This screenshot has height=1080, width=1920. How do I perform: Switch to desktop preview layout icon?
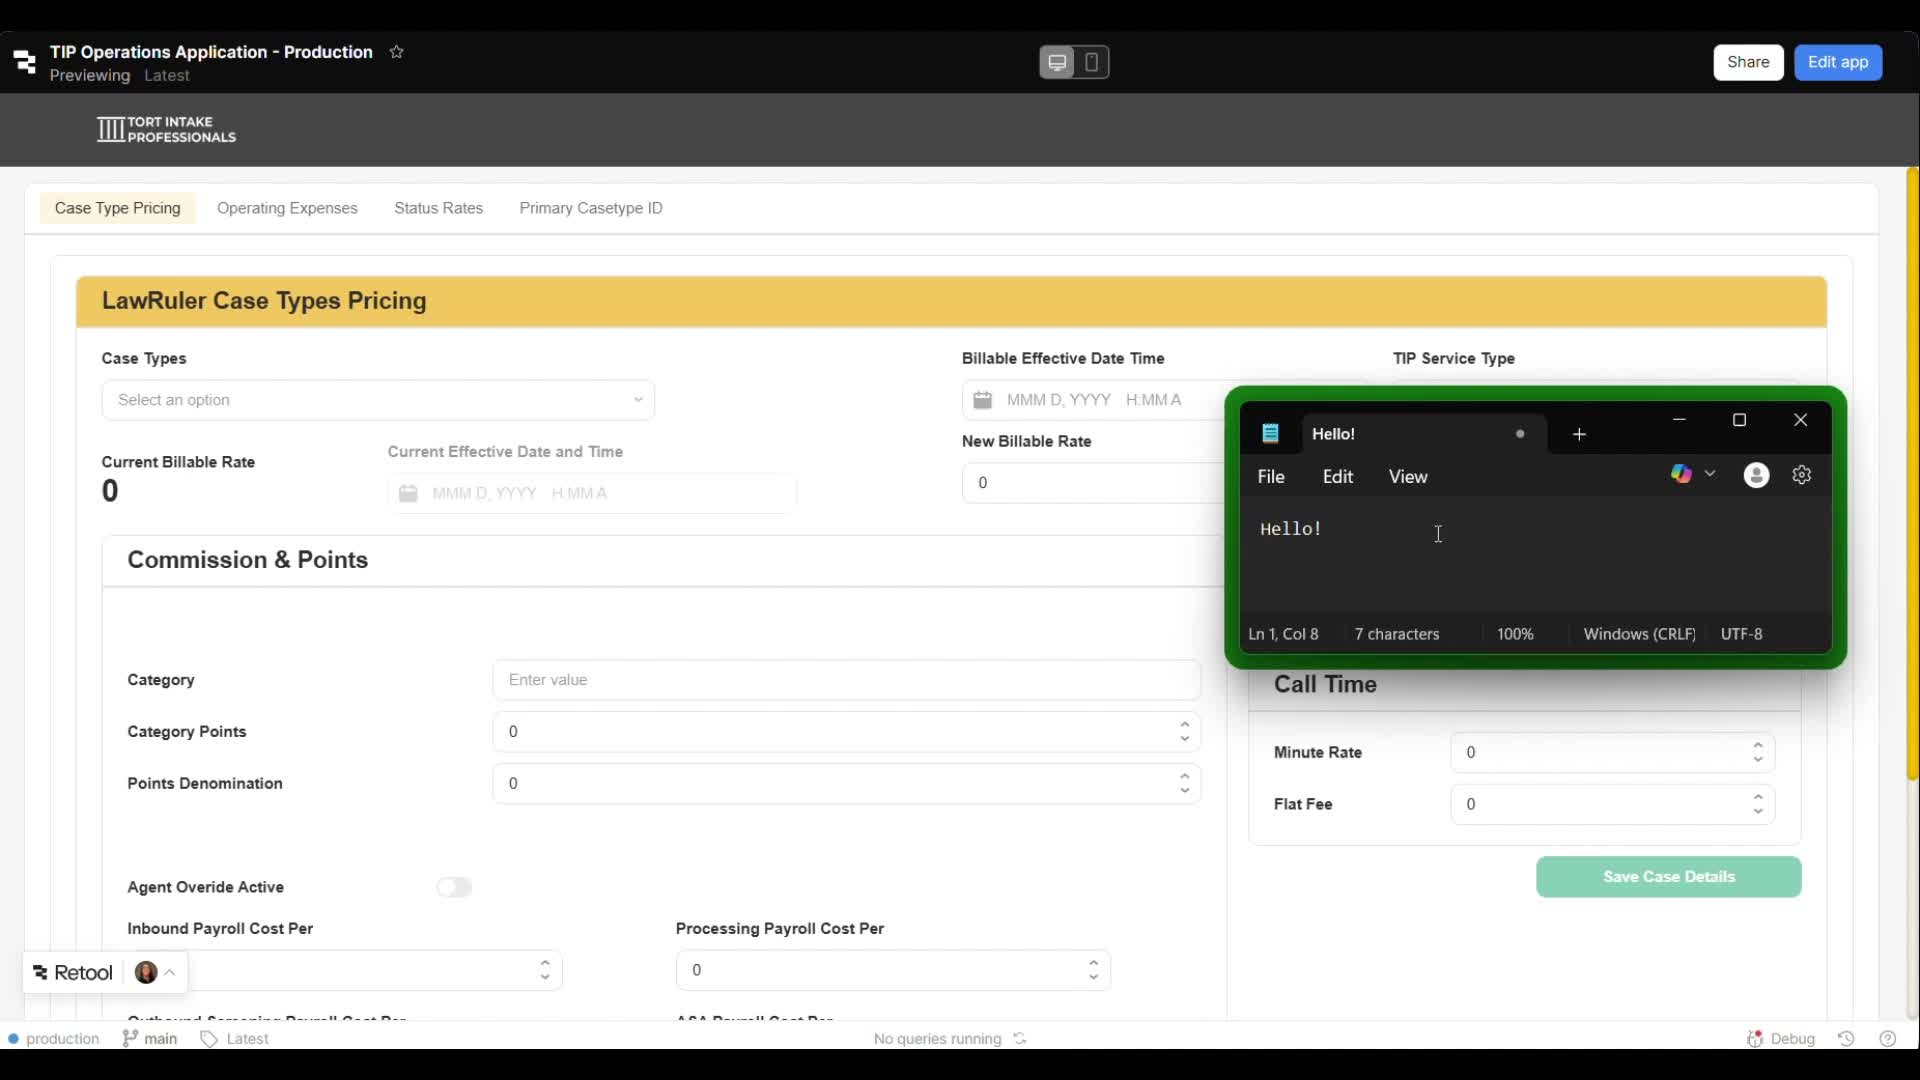click(x=1057, y=63)
